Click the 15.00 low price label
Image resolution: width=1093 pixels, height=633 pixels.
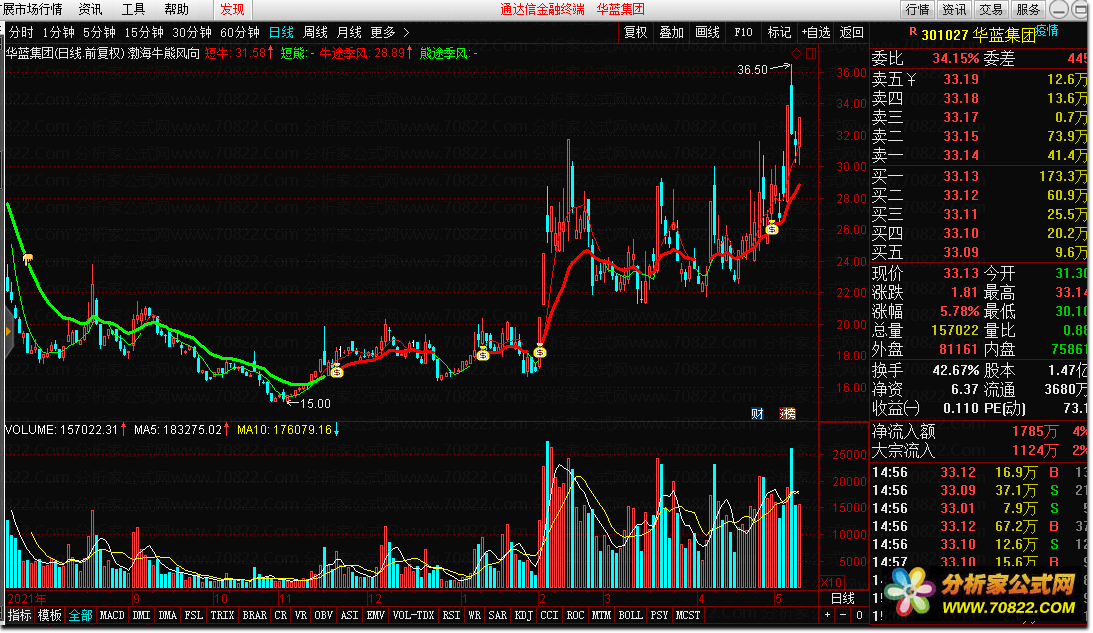pyautogui.click(x=315, y=404)
